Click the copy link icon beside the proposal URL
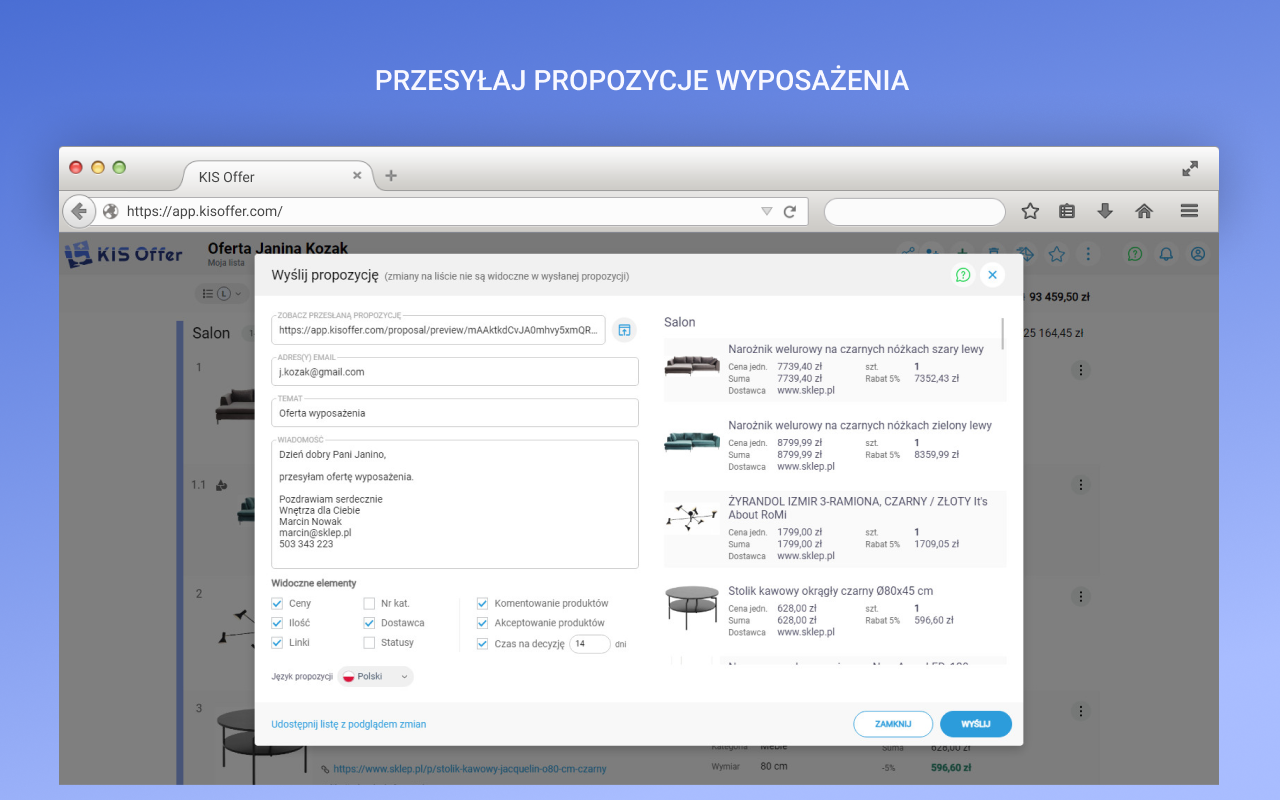Image resolution: width=1280 pixels, height=800 pixels. [x=624, y=329]
